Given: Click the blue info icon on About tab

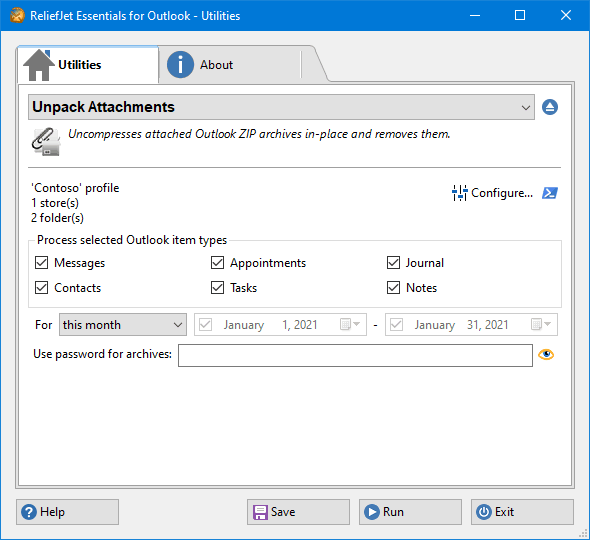Looking at the screenshot, I should (x=180, y=65).
